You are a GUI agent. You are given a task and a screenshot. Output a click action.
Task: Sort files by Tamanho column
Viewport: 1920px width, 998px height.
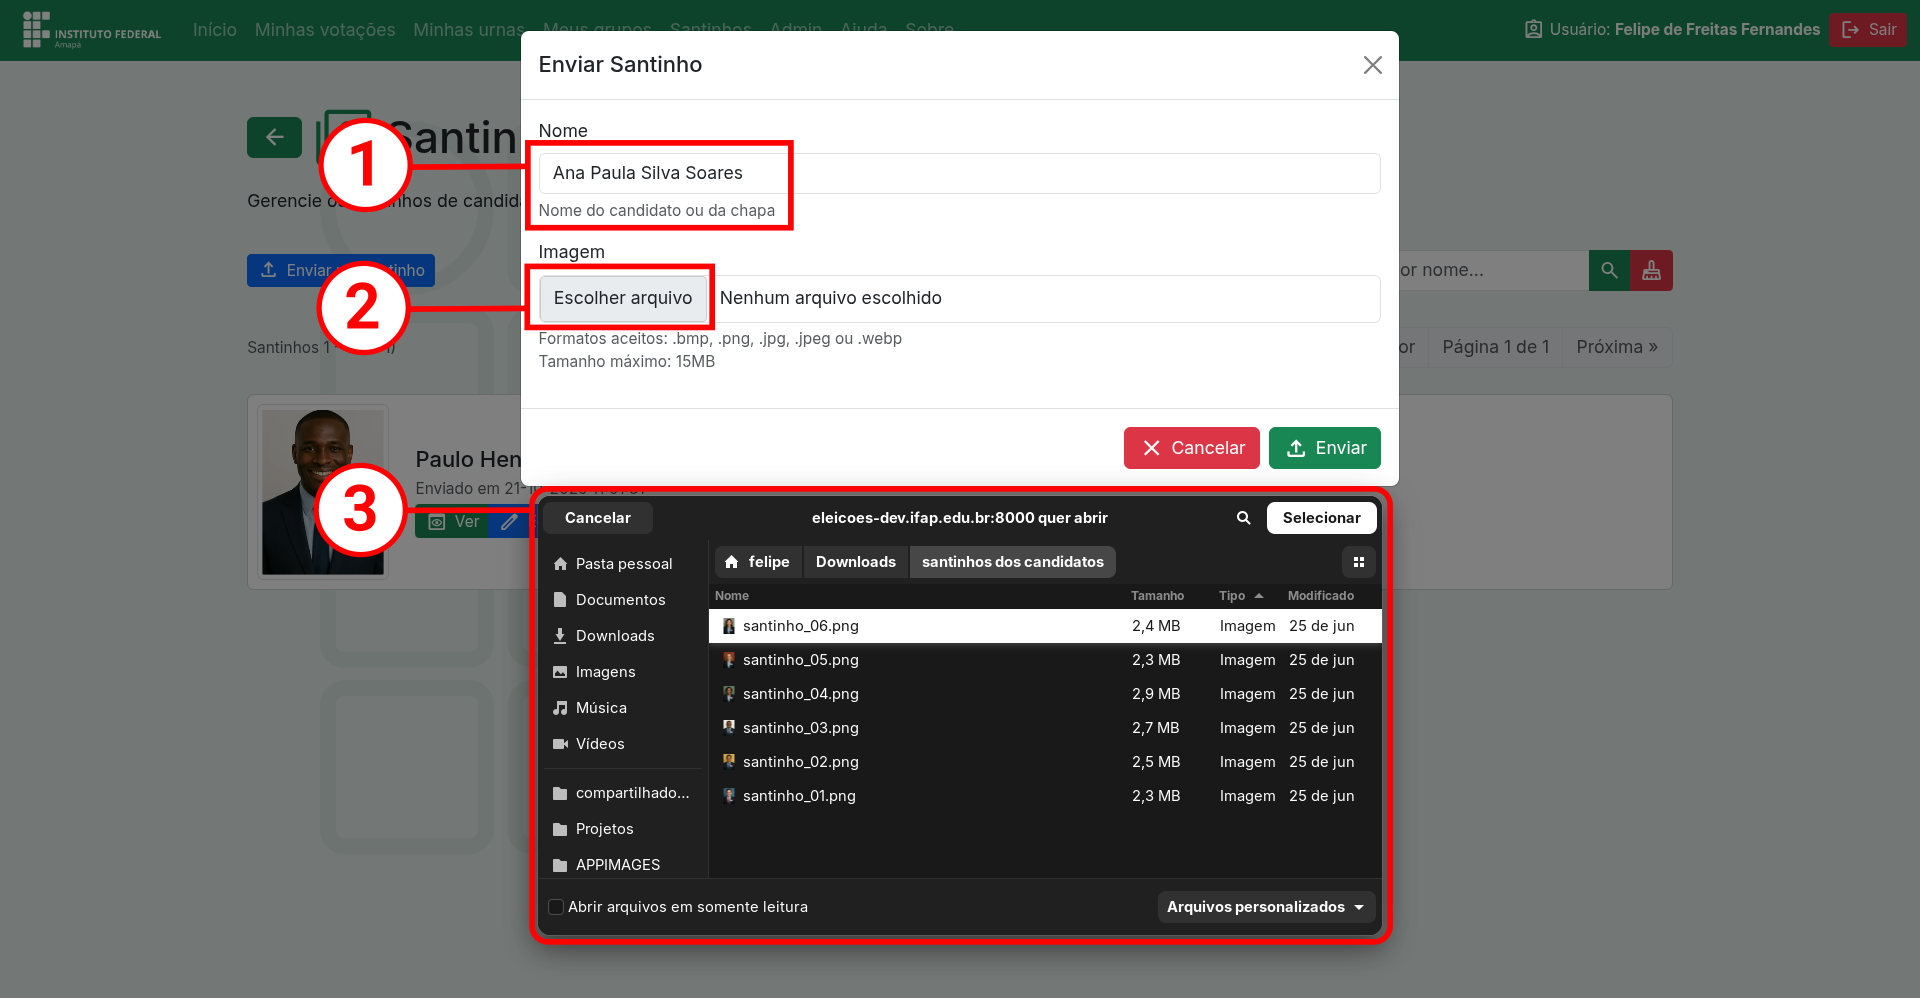pos(1157,596)
